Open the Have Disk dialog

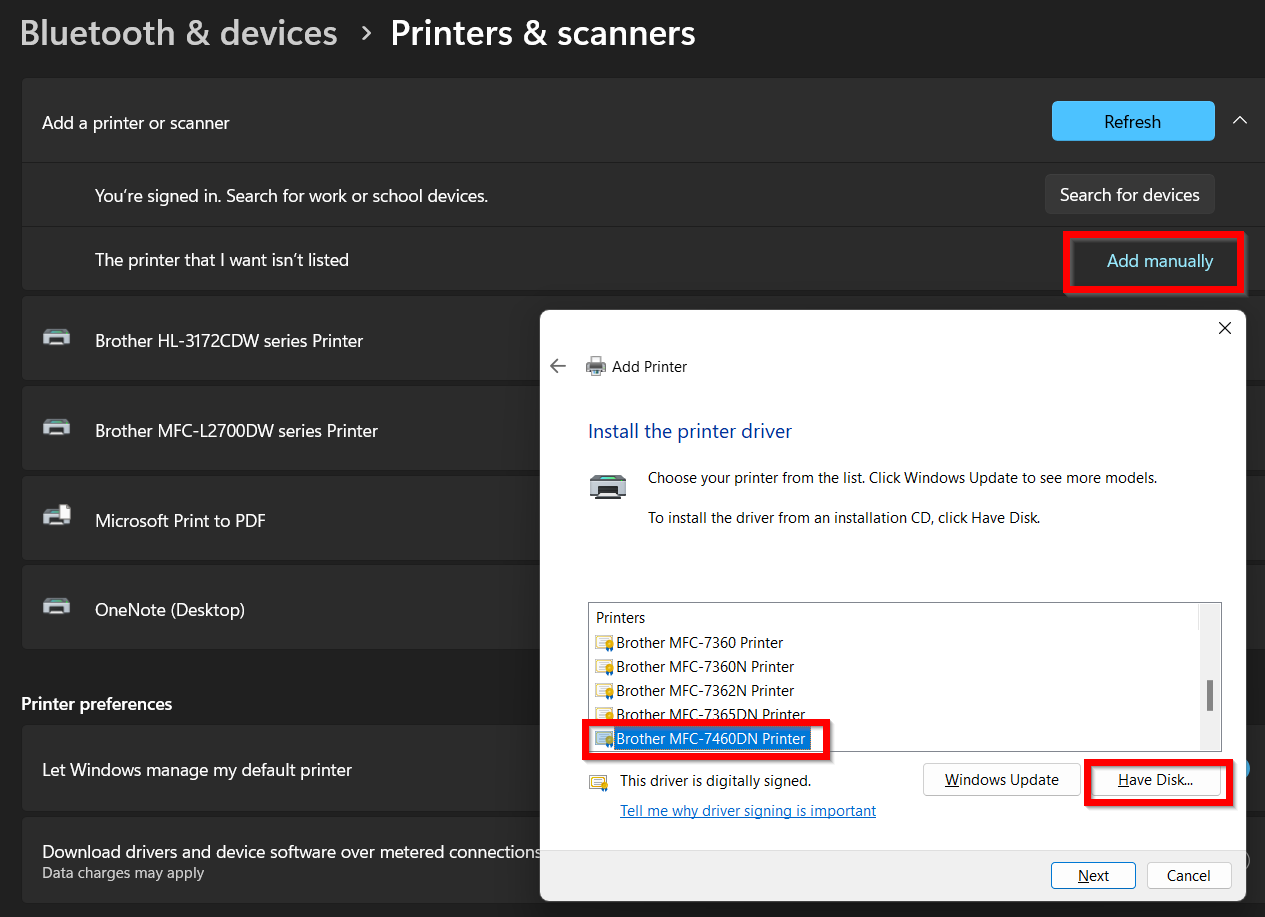pos(1155,780)
